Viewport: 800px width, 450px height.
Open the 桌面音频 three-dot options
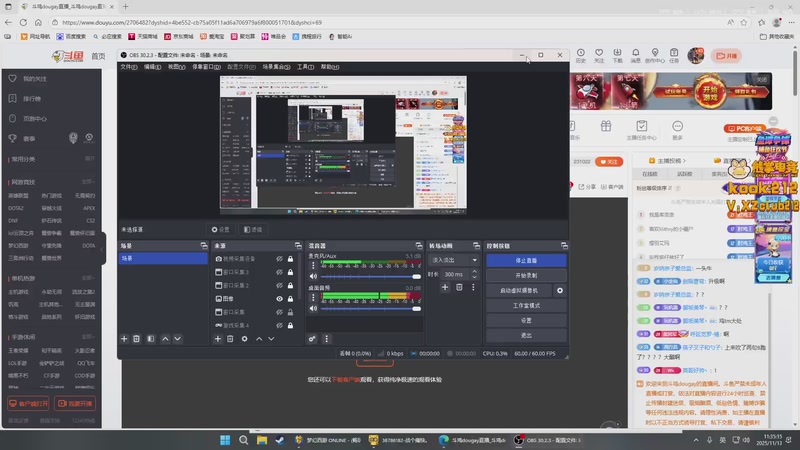click(x=313, y=297)
